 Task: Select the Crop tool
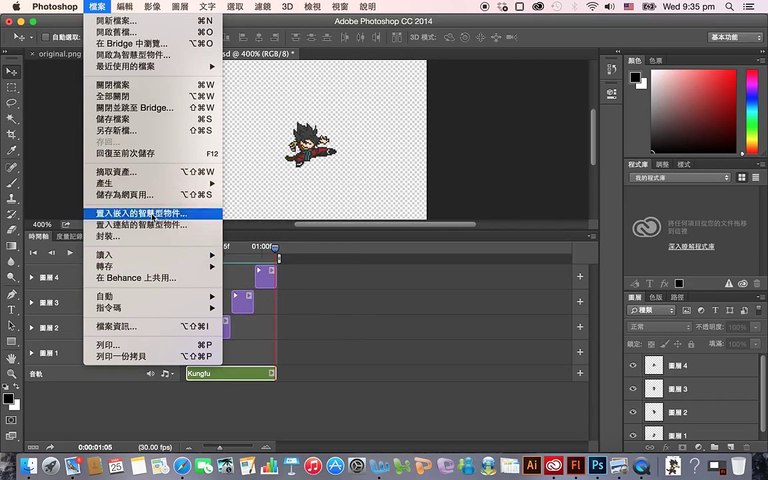[x=12, y=134]
